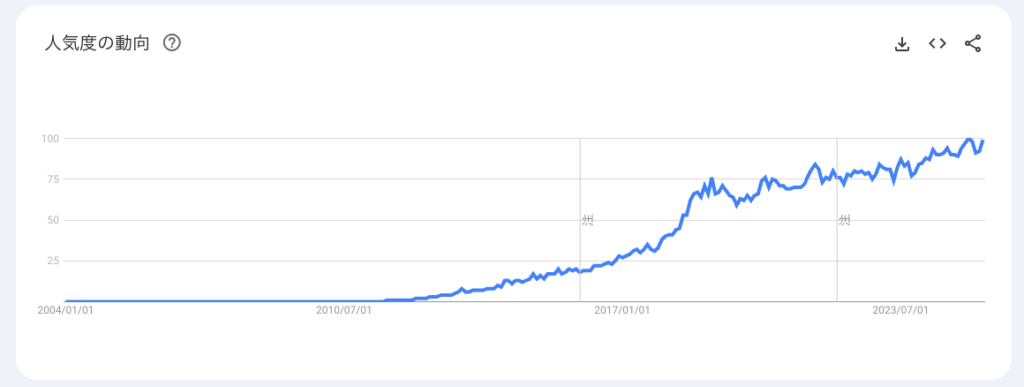The image size is (1024, 387).
Task: Select the 2023/07/01 axis label
Action: [900, 311]
